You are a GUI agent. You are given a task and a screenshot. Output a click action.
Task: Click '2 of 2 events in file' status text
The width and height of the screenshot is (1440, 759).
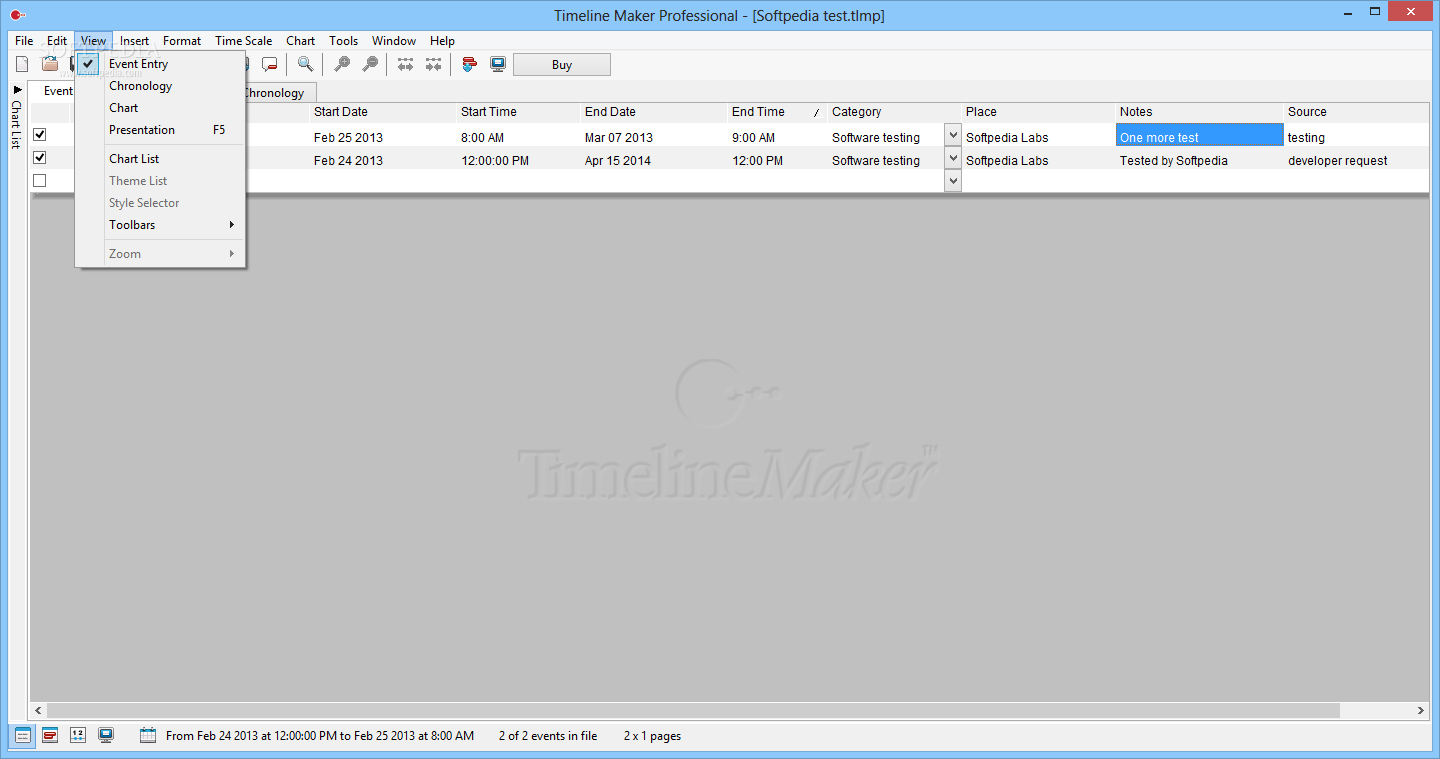548,736
